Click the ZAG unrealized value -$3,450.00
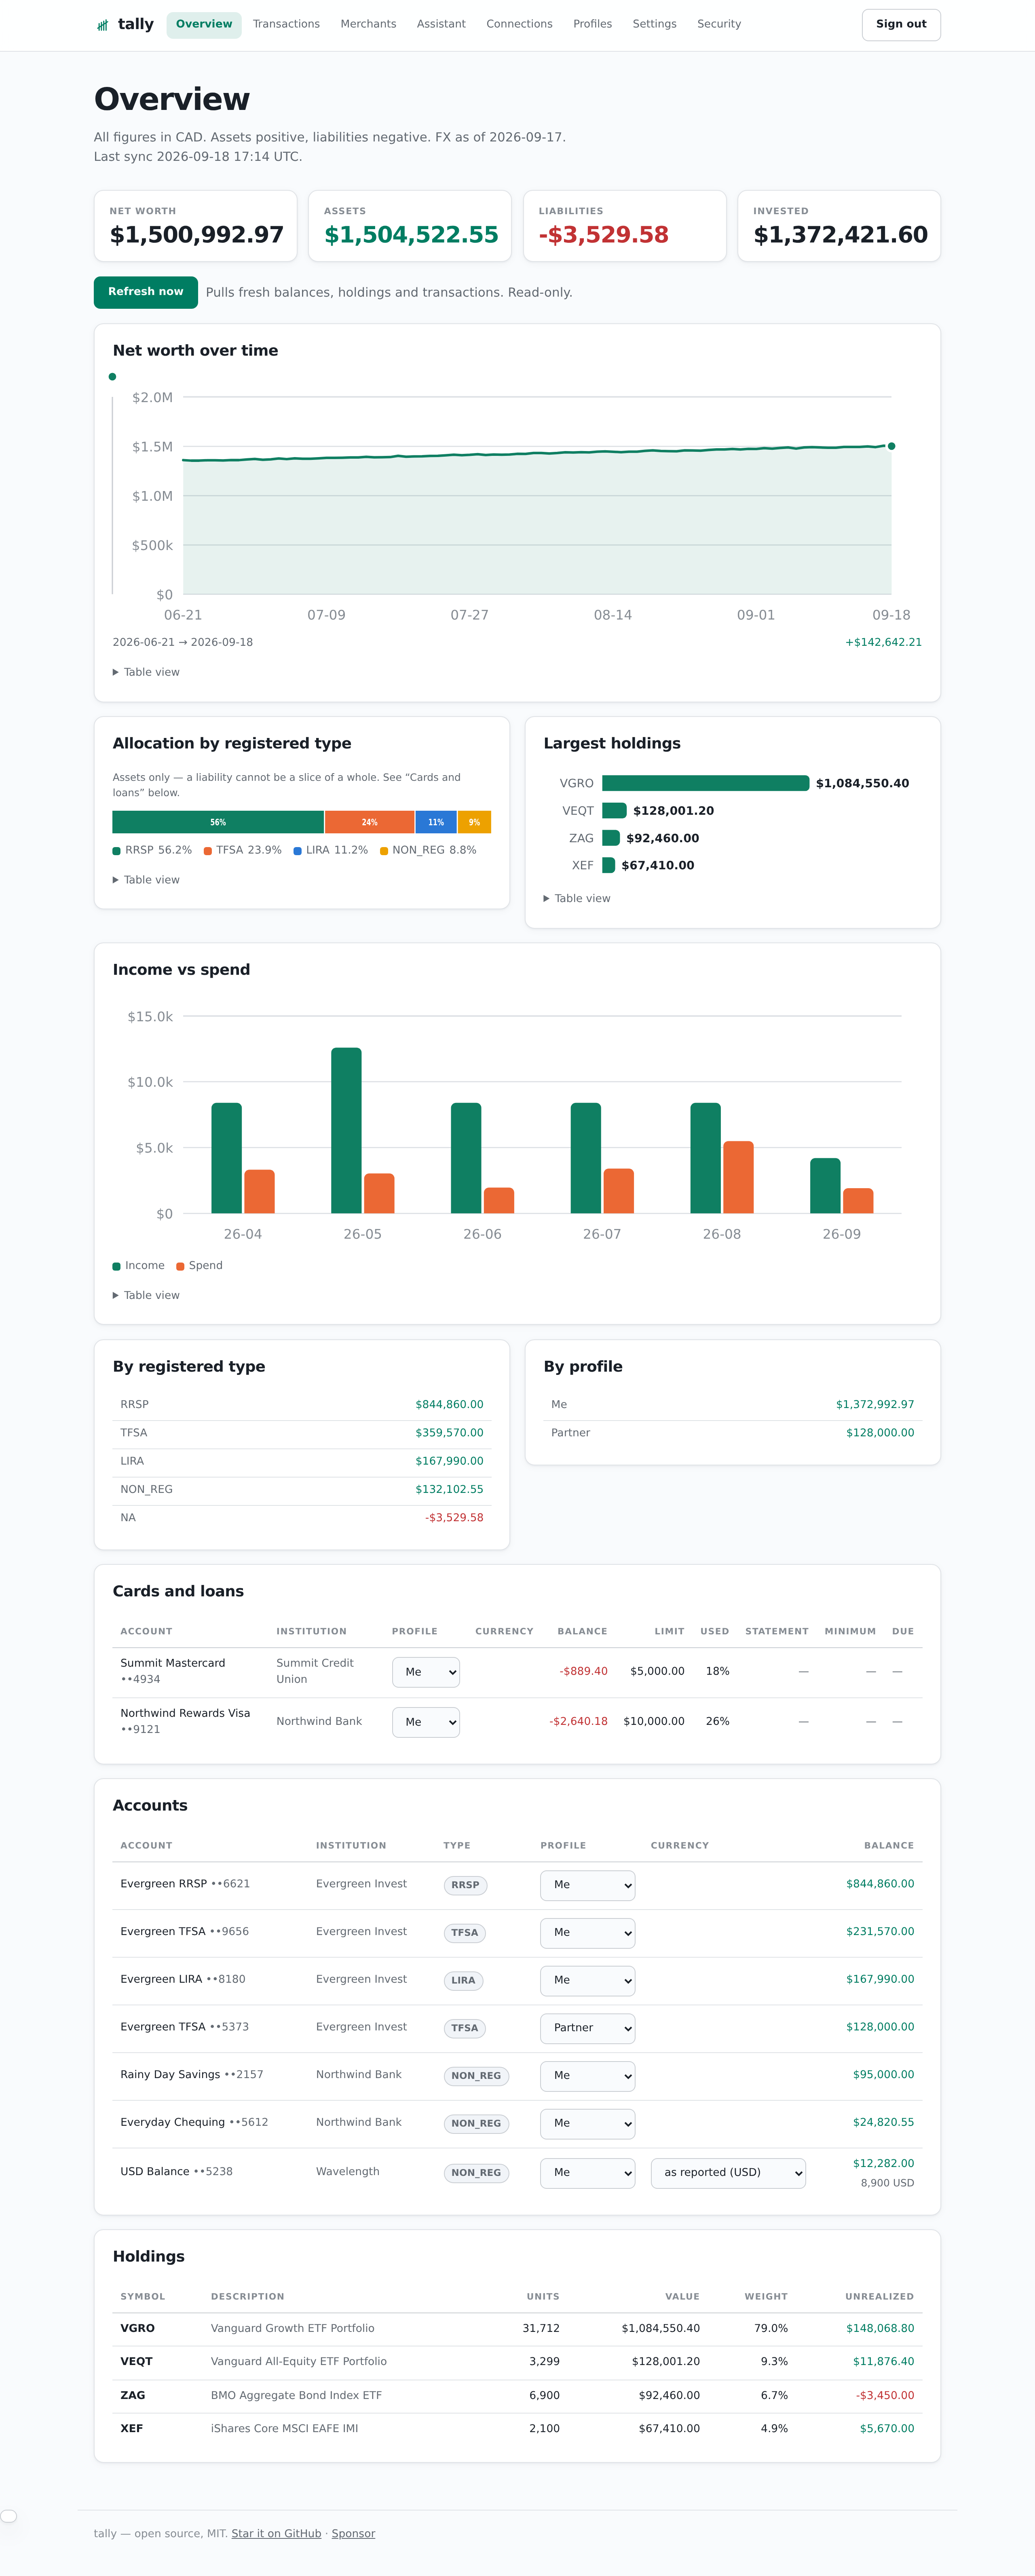 click(885, 2395)
